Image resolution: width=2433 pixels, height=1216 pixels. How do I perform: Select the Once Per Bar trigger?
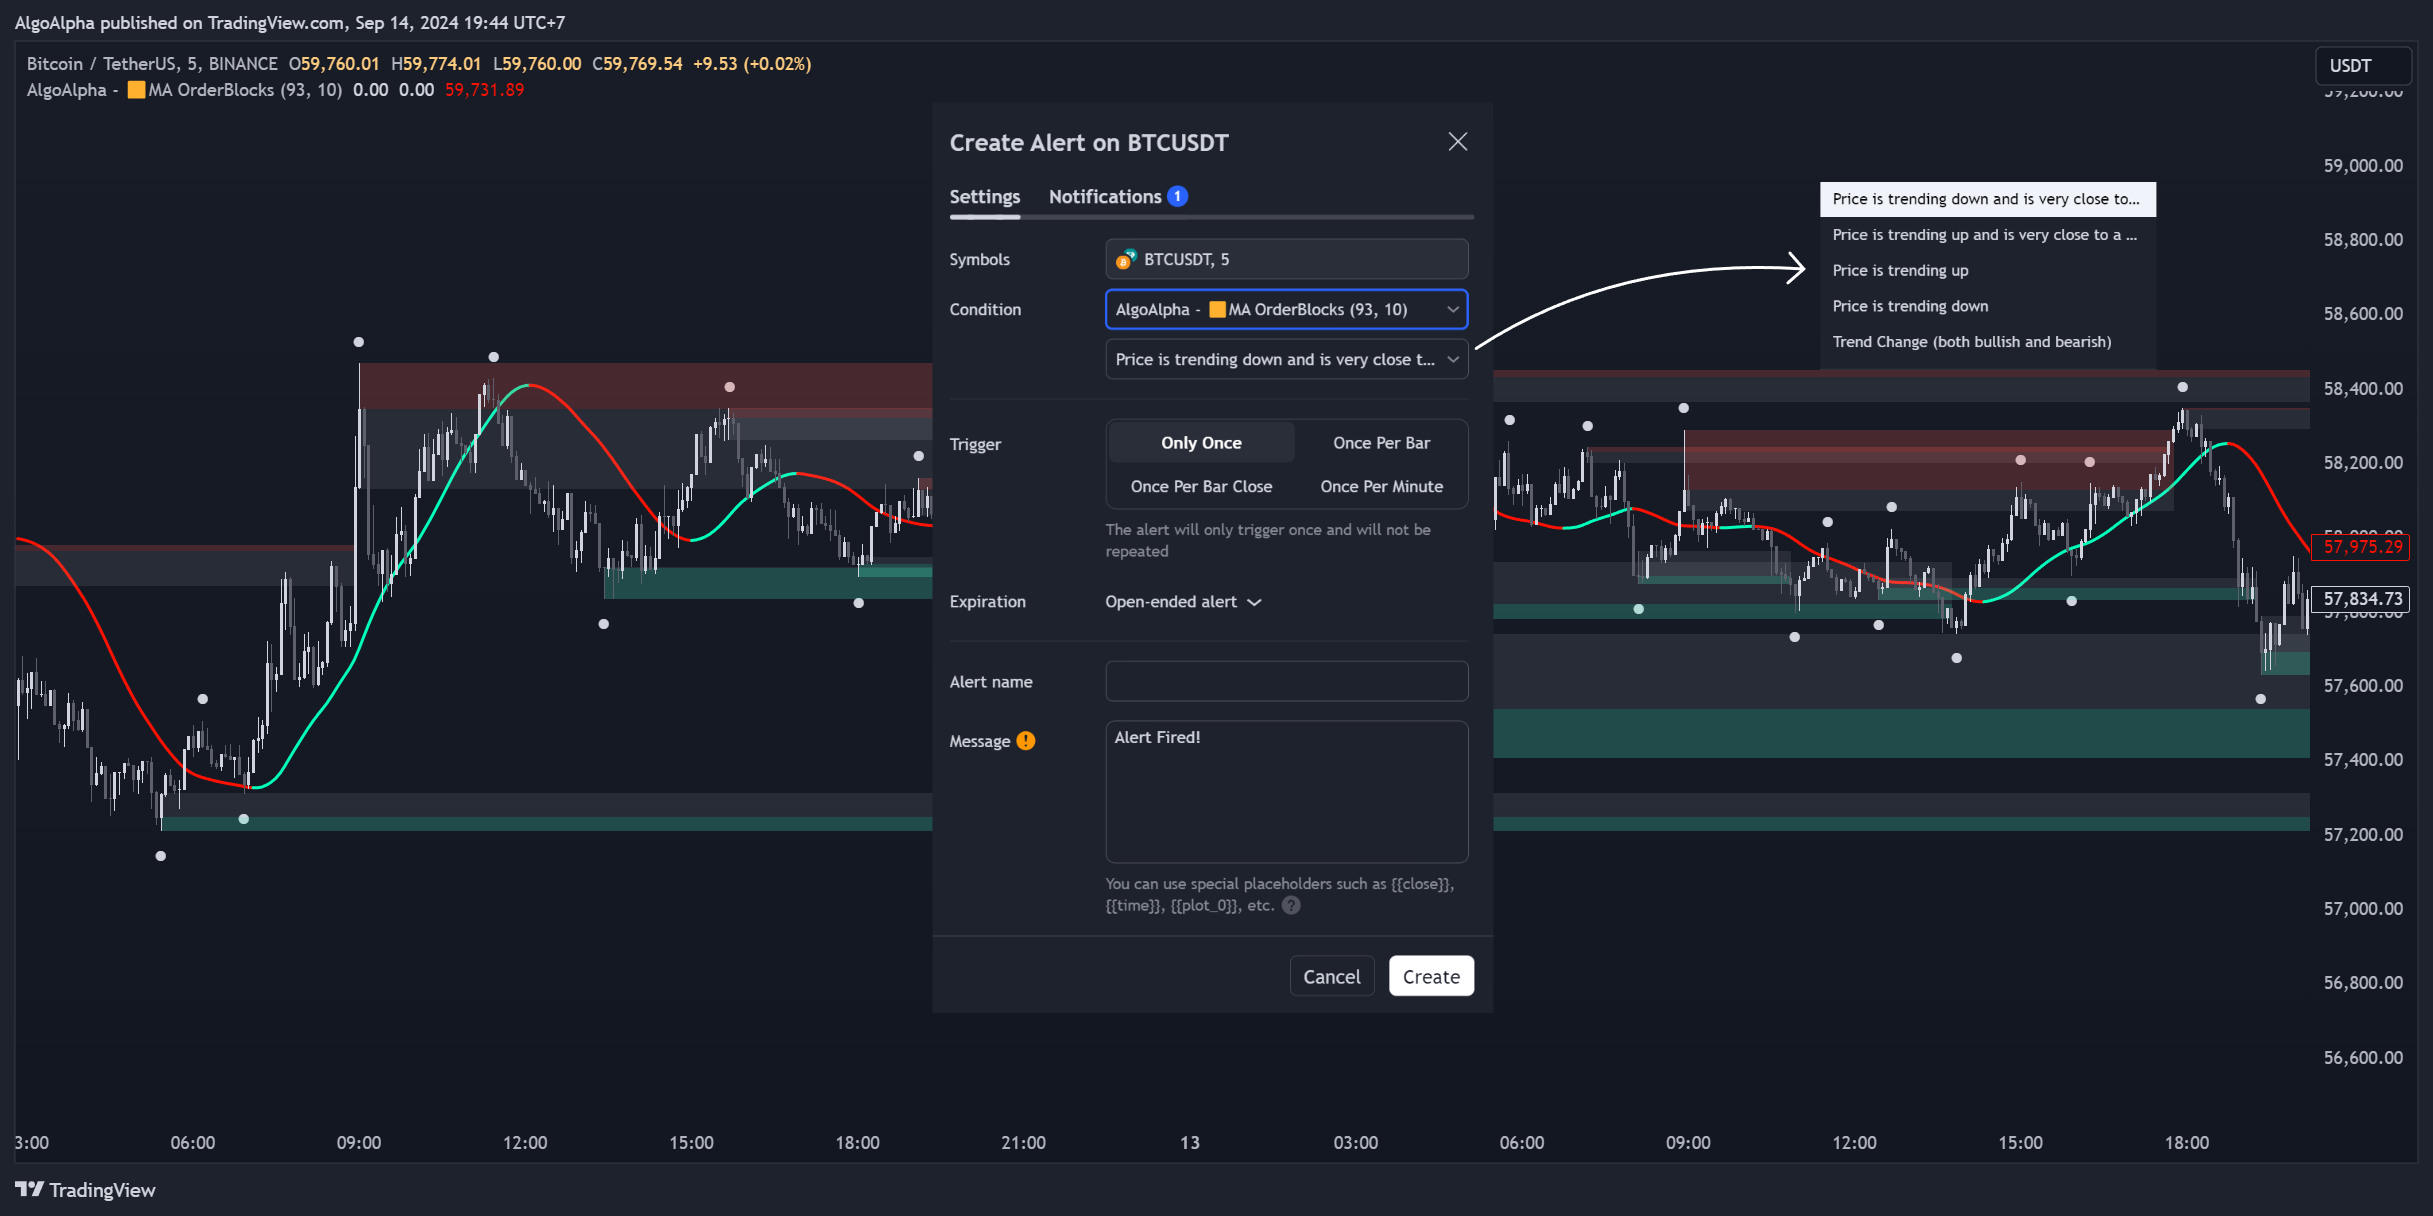click(x=1380, y=443)
